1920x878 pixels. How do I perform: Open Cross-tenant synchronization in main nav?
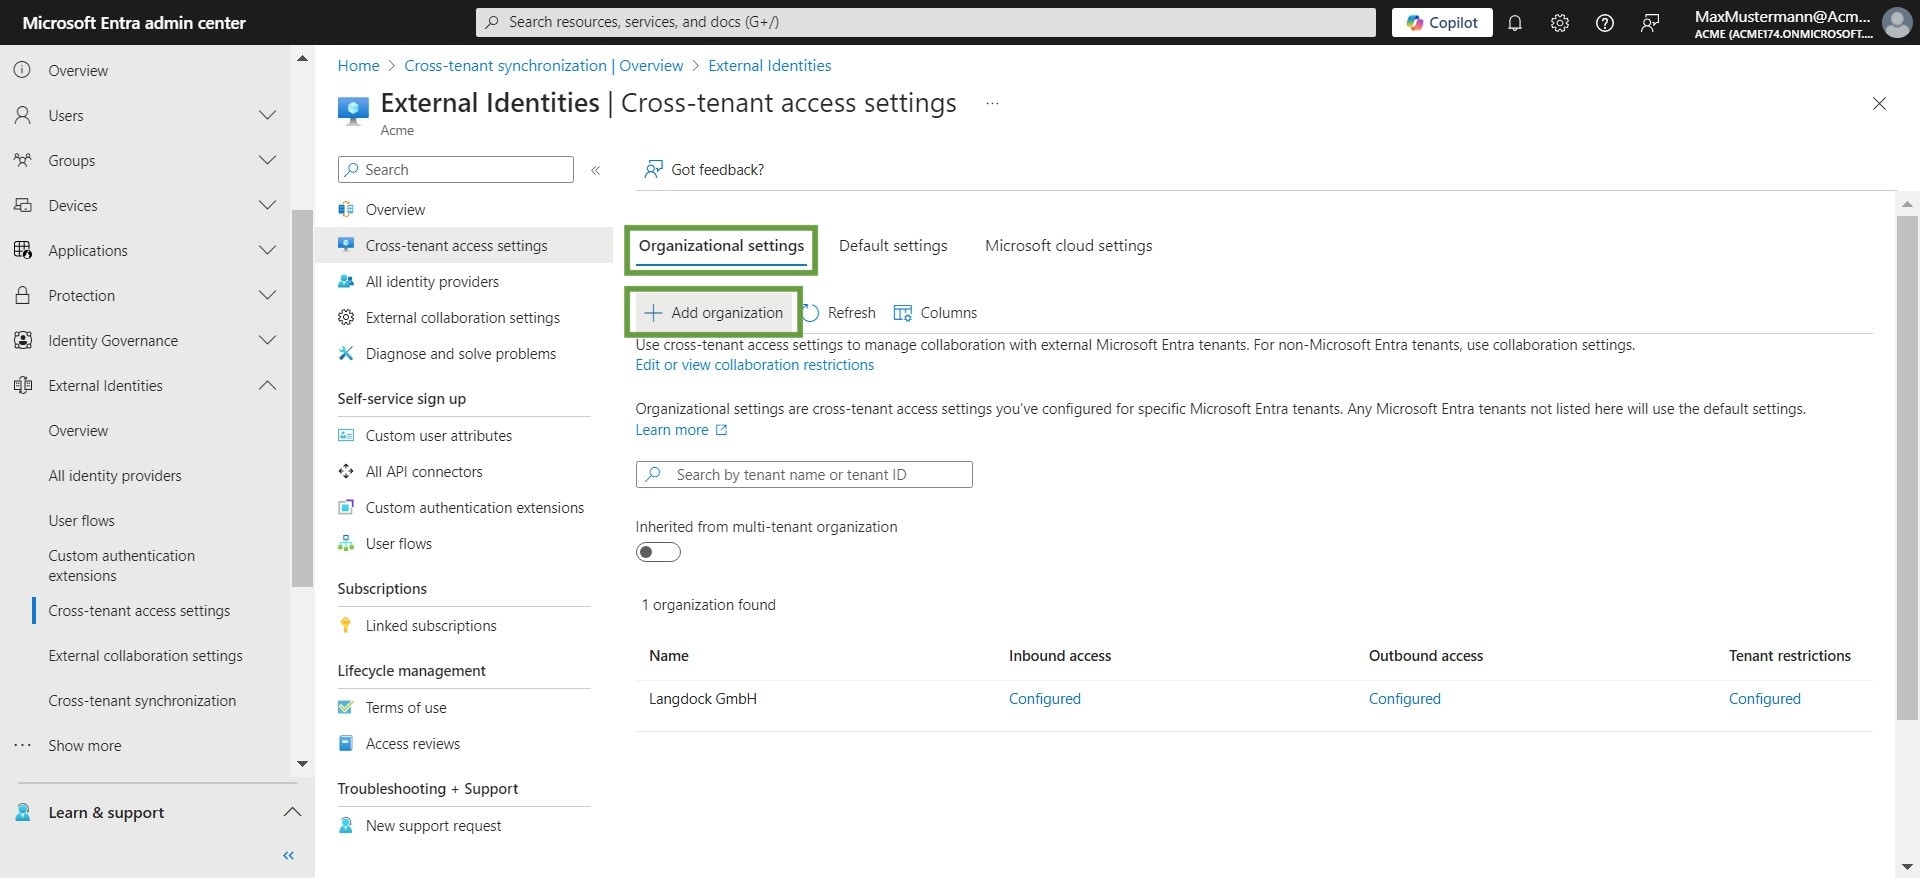click(142, 700)
